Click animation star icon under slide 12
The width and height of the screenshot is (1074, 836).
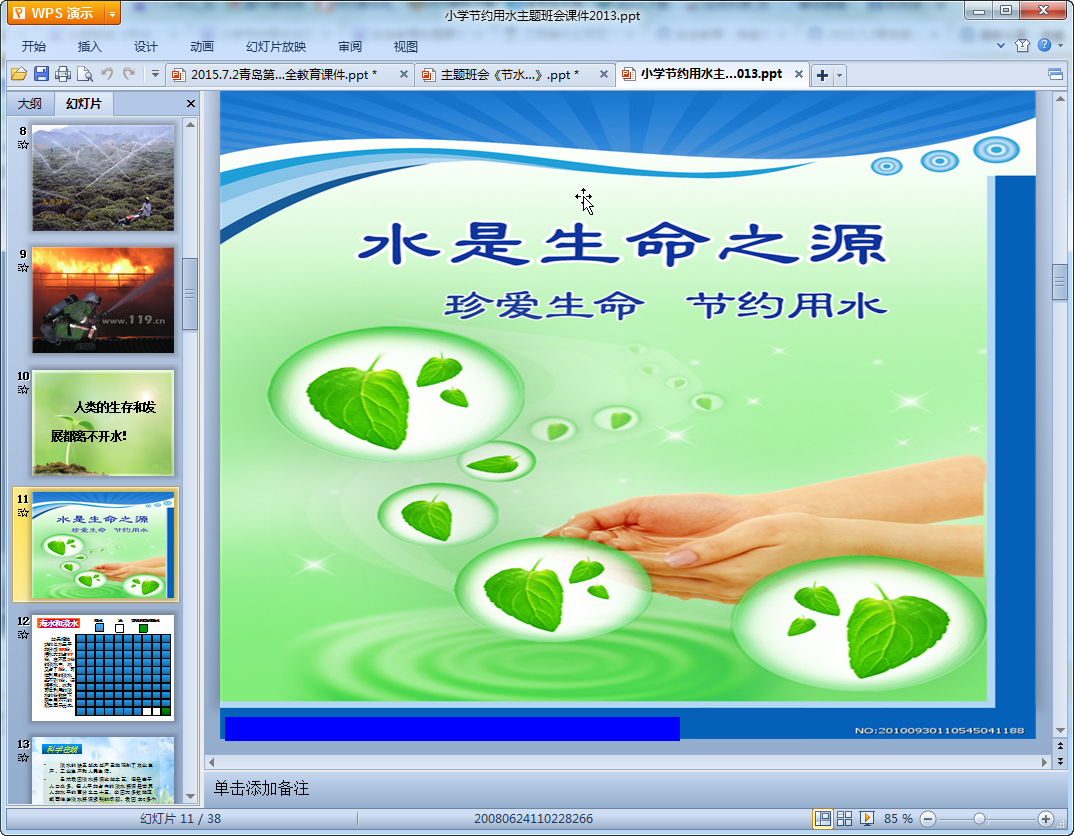(23, 635)
